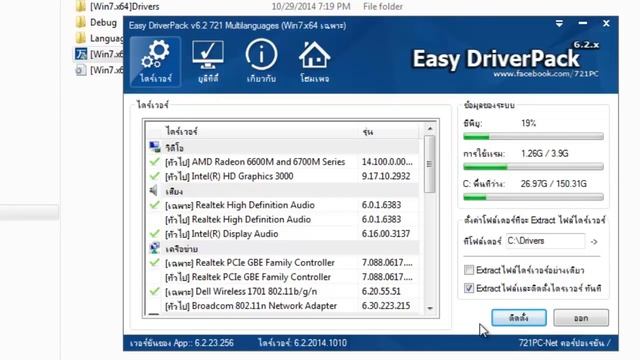
Task: Minimize the Easy DriverPack window
Action: click(x=582, y=24)
